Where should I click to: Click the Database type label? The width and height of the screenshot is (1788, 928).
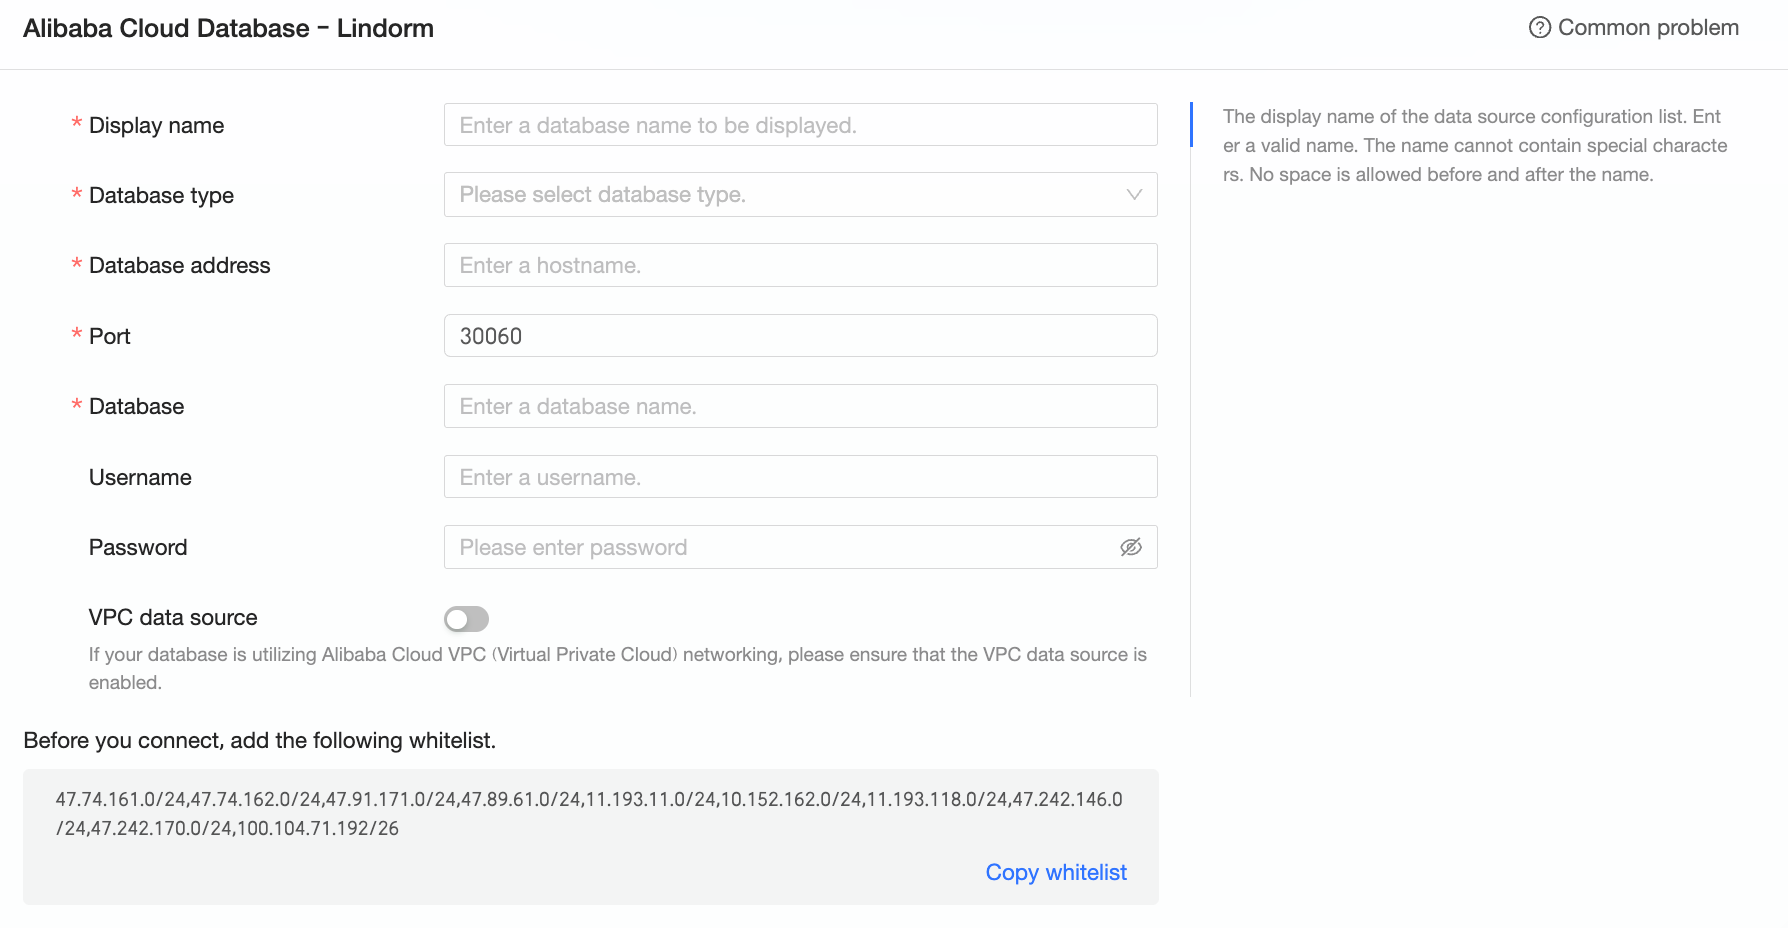[161, 195]
